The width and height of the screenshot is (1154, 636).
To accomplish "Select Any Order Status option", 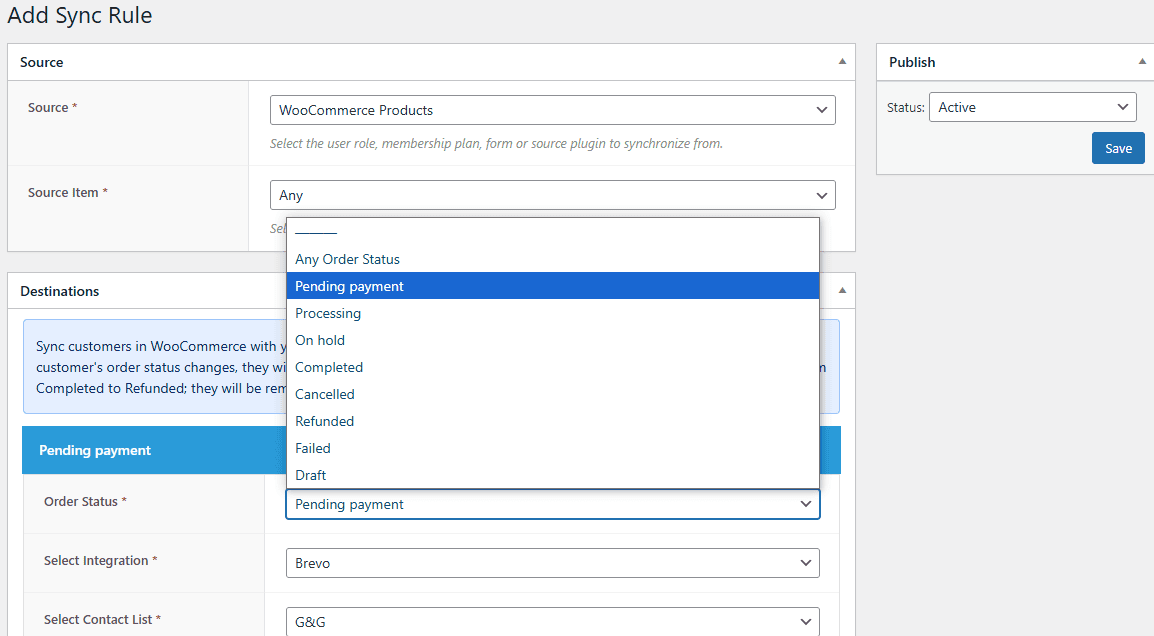I will (x=552, y=259).
